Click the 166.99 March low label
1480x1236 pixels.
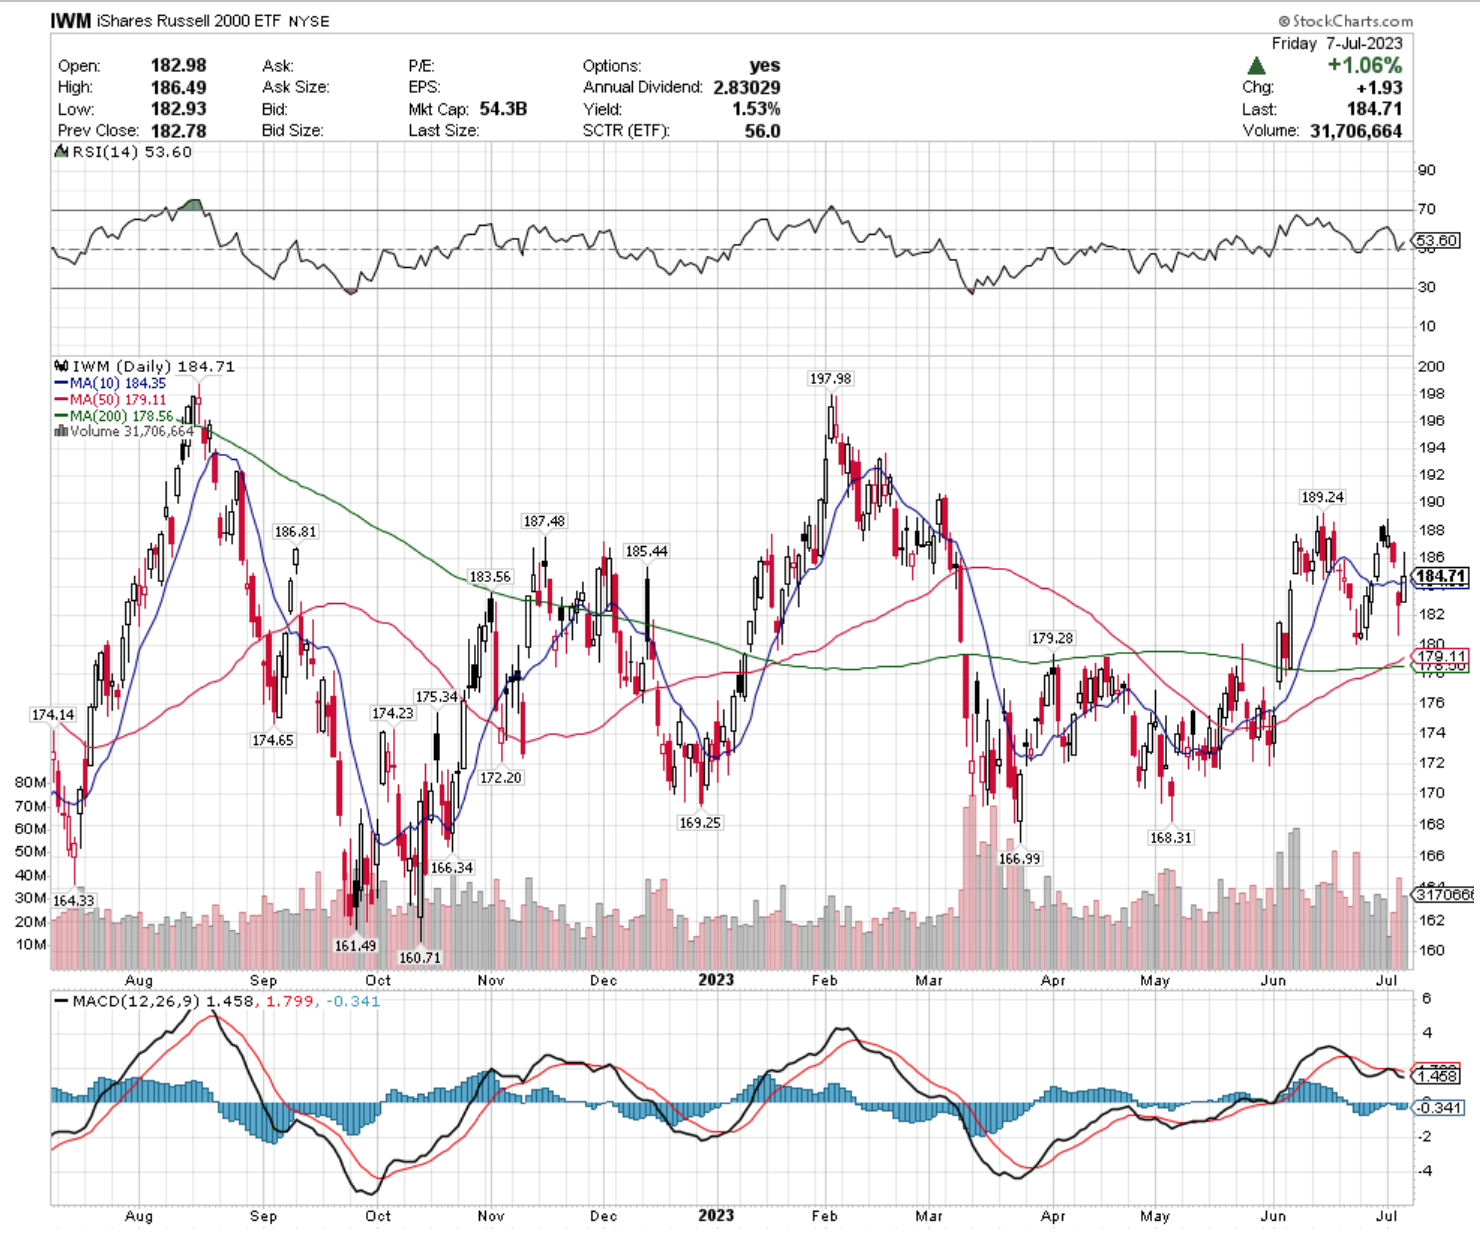click(x=1020, y=859)
